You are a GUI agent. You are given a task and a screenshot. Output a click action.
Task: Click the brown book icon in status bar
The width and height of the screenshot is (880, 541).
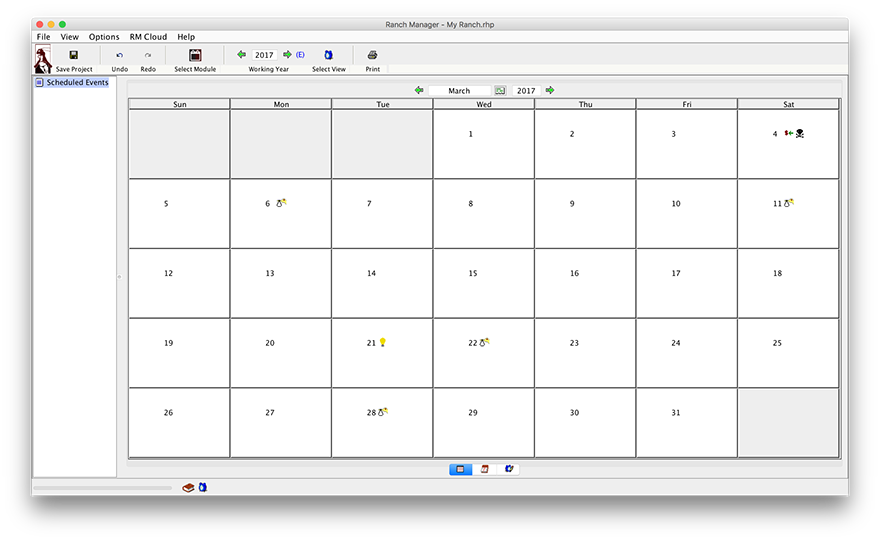coord(187,488)
